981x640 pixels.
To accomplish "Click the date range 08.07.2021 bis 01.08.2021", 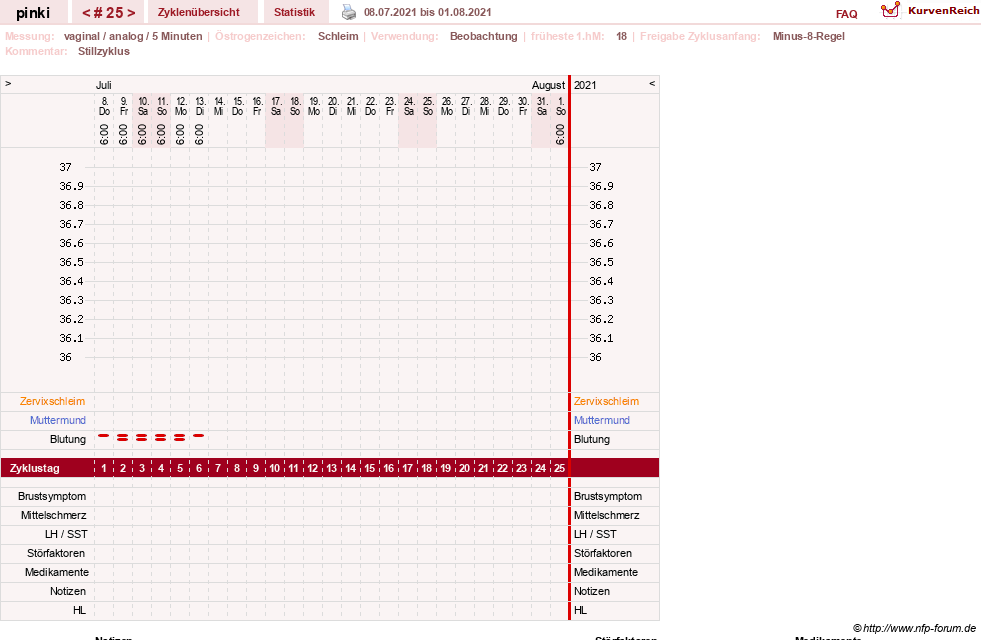I will [x=427, y=12].
